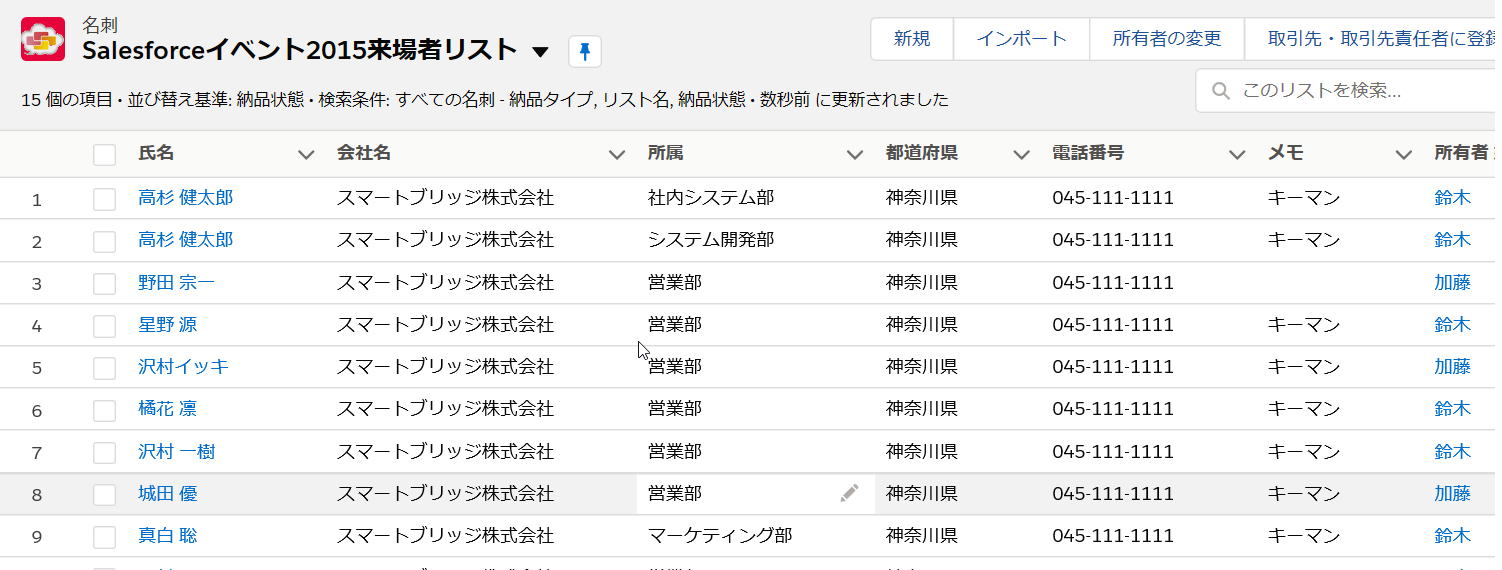Click システム開発部 cell in row 2
The height and width of the screenshot is (570, 1502).
[711, 240]
